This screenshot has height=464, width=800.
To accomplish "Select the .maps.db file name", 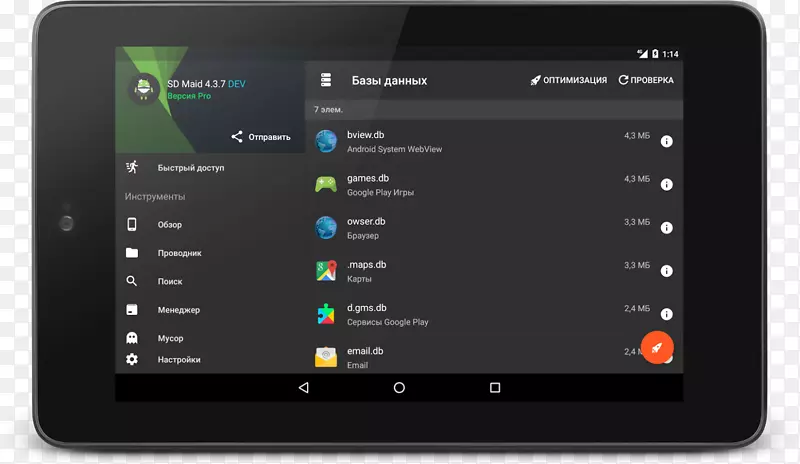I will 367,264.
